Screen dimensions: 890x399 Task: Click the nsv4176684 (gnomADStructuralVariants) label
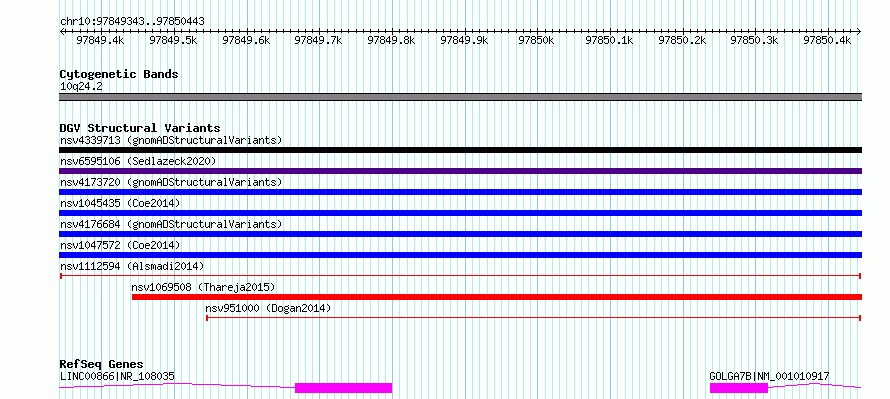[171, 224]
